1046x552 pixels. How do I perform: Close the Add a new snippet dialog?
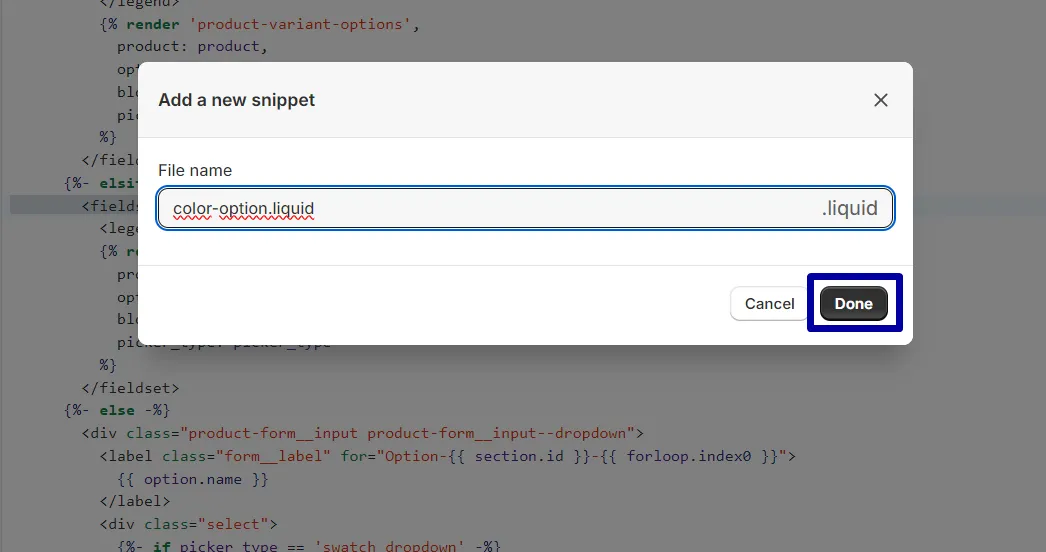point(881,100)
